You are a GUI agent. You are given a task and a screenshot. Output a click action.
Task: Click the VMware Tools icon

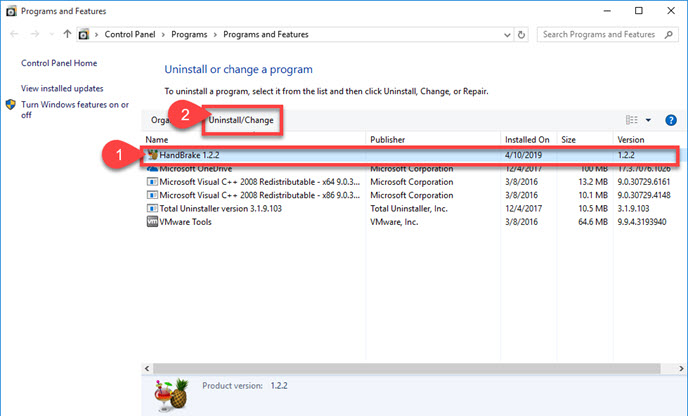[152, 222]
